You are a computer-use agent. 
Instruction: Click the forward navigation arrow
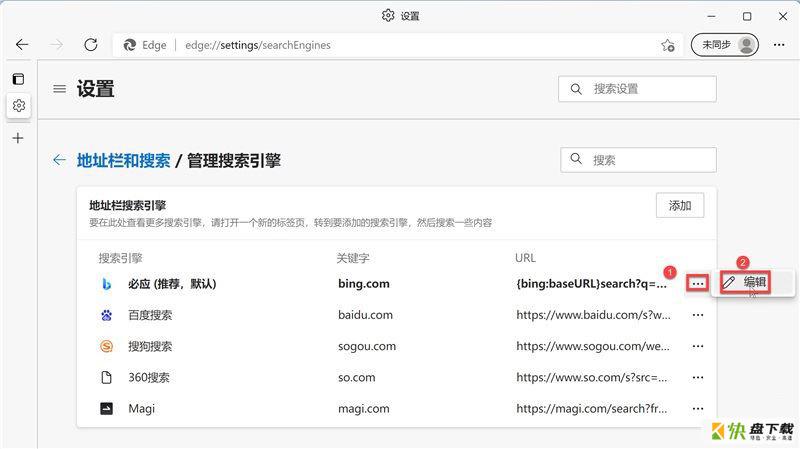[x=57, y=45]
